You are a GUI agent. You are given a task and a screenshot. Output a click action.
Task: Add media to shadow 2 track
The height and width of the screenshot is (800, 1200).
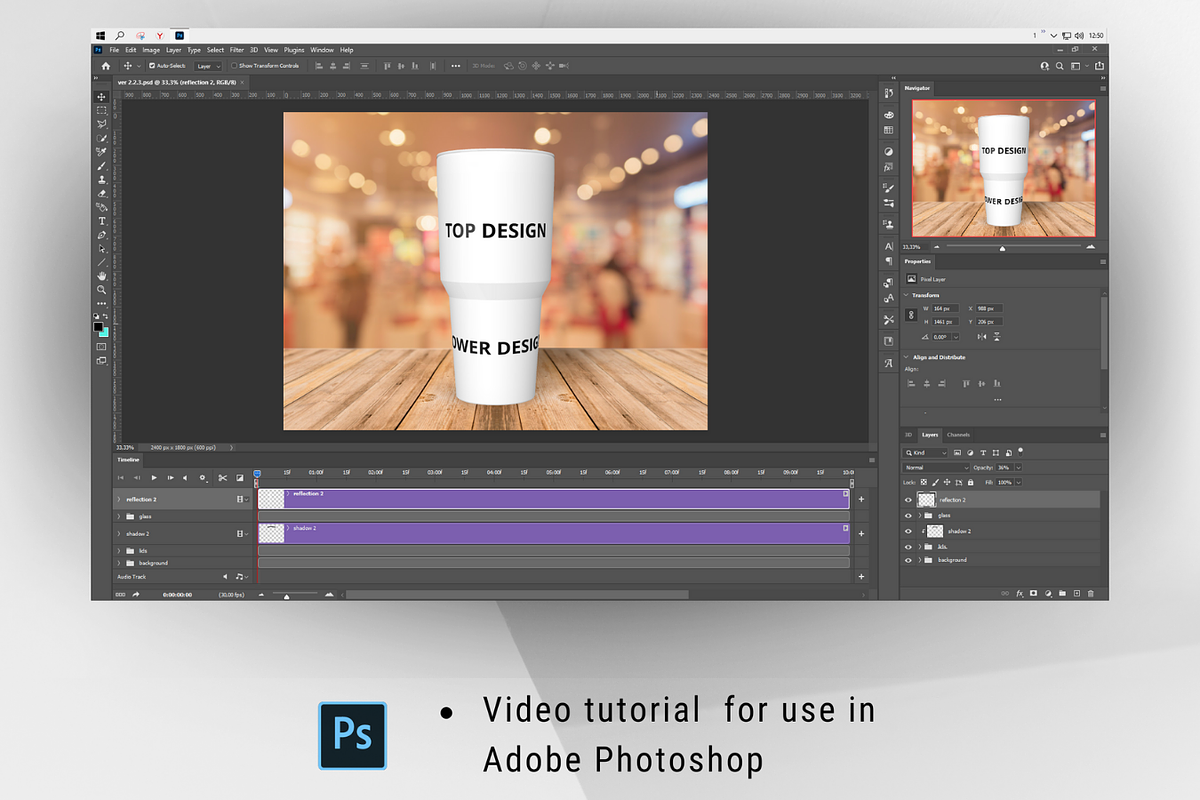click(x=861, y=534)
